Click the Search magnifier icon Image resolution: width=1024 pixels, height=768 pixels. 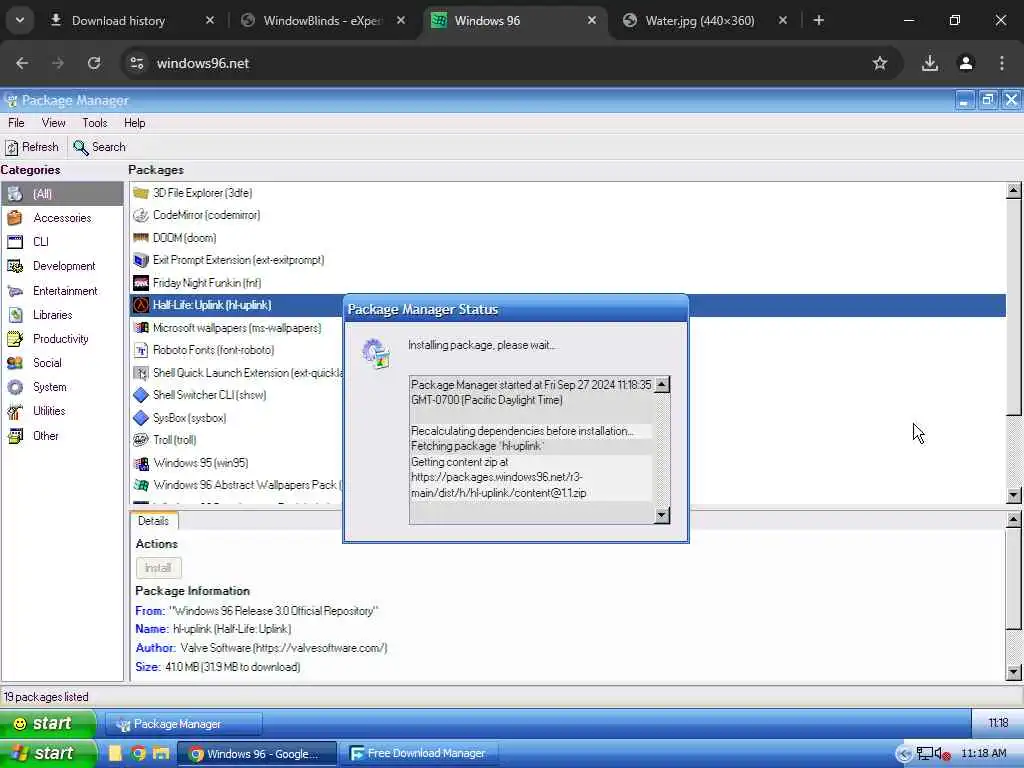pos(80,148)
